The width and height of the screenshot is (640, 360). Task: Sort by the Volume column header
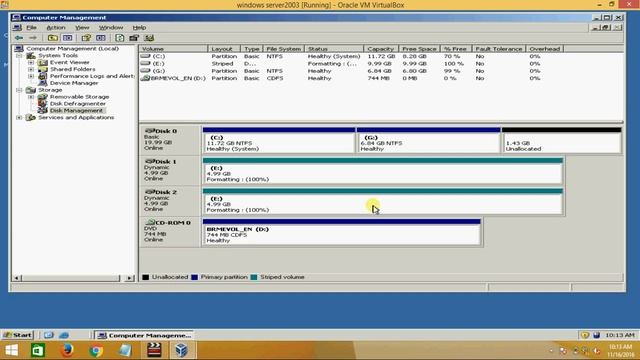tap(173, 49)
